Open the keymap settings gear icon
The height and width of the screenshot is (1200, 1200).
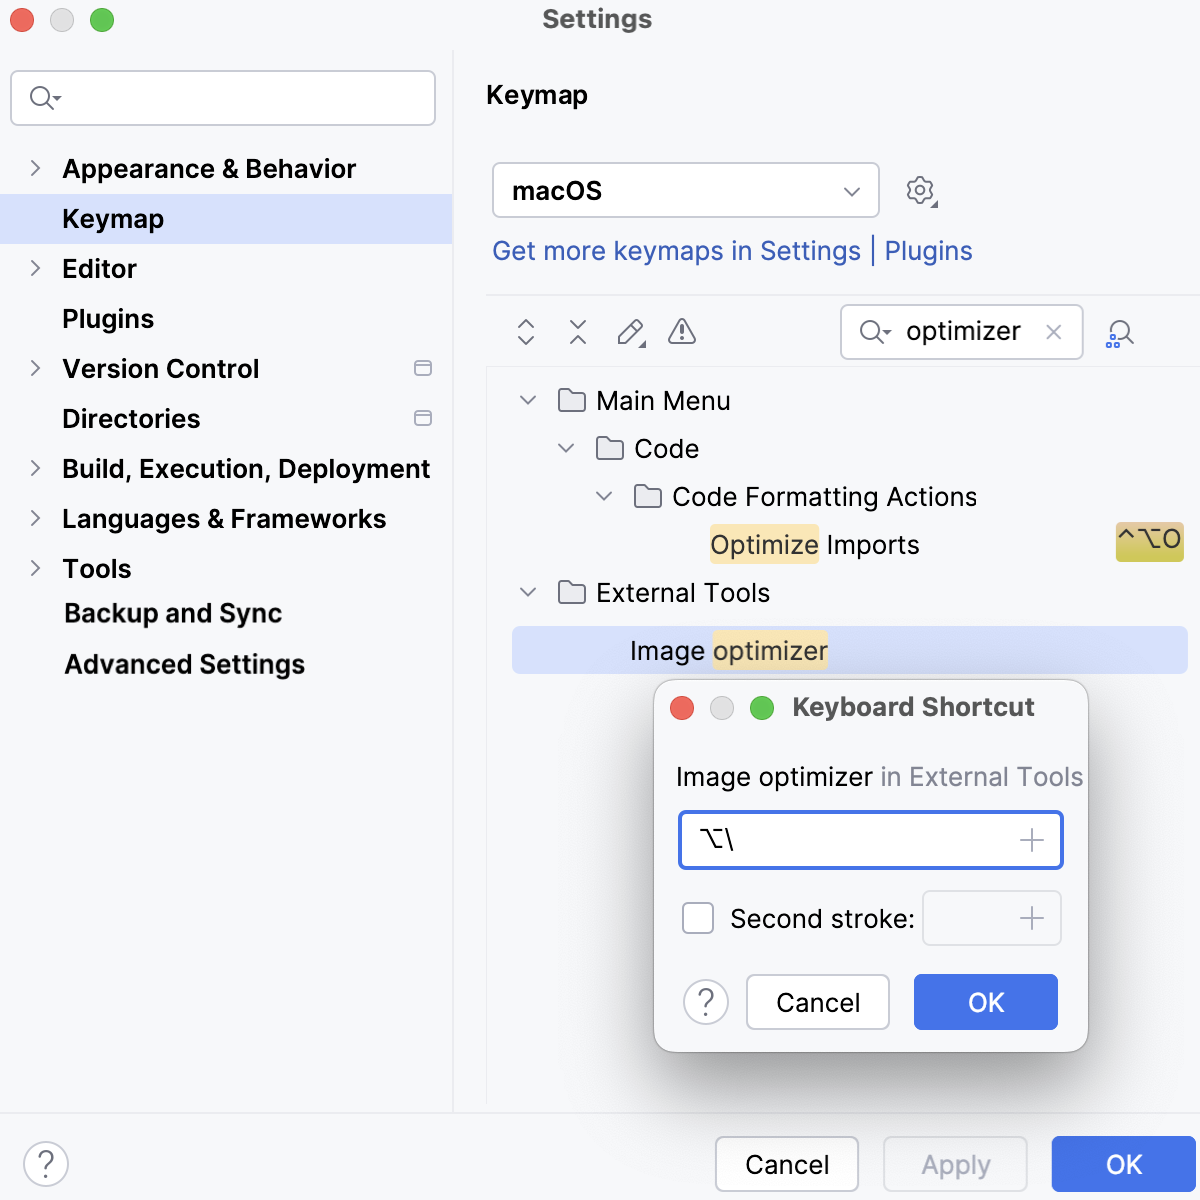(x=919, y=190)
